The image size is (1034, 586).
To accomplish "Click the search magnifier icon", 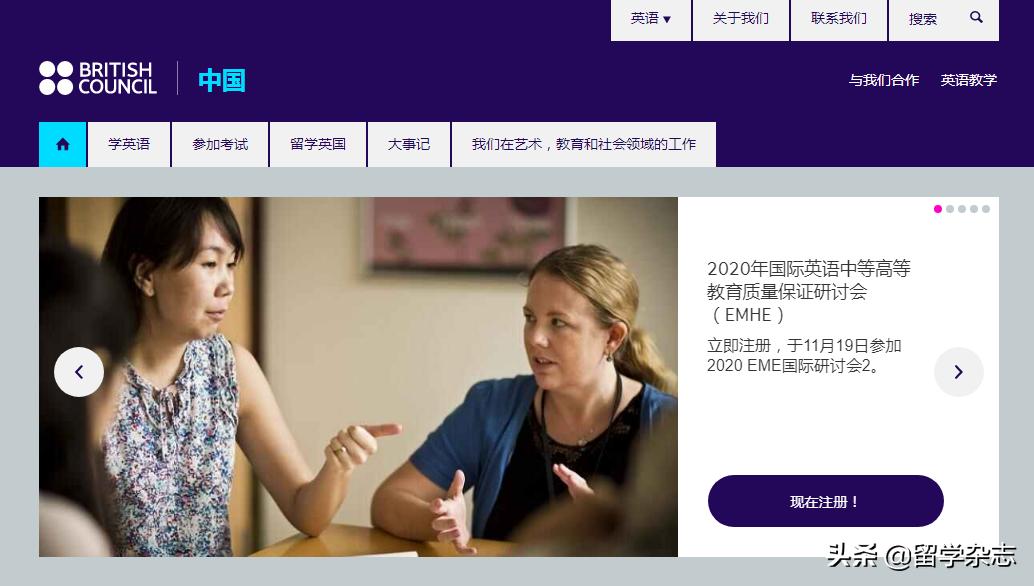I will [977, 18].
